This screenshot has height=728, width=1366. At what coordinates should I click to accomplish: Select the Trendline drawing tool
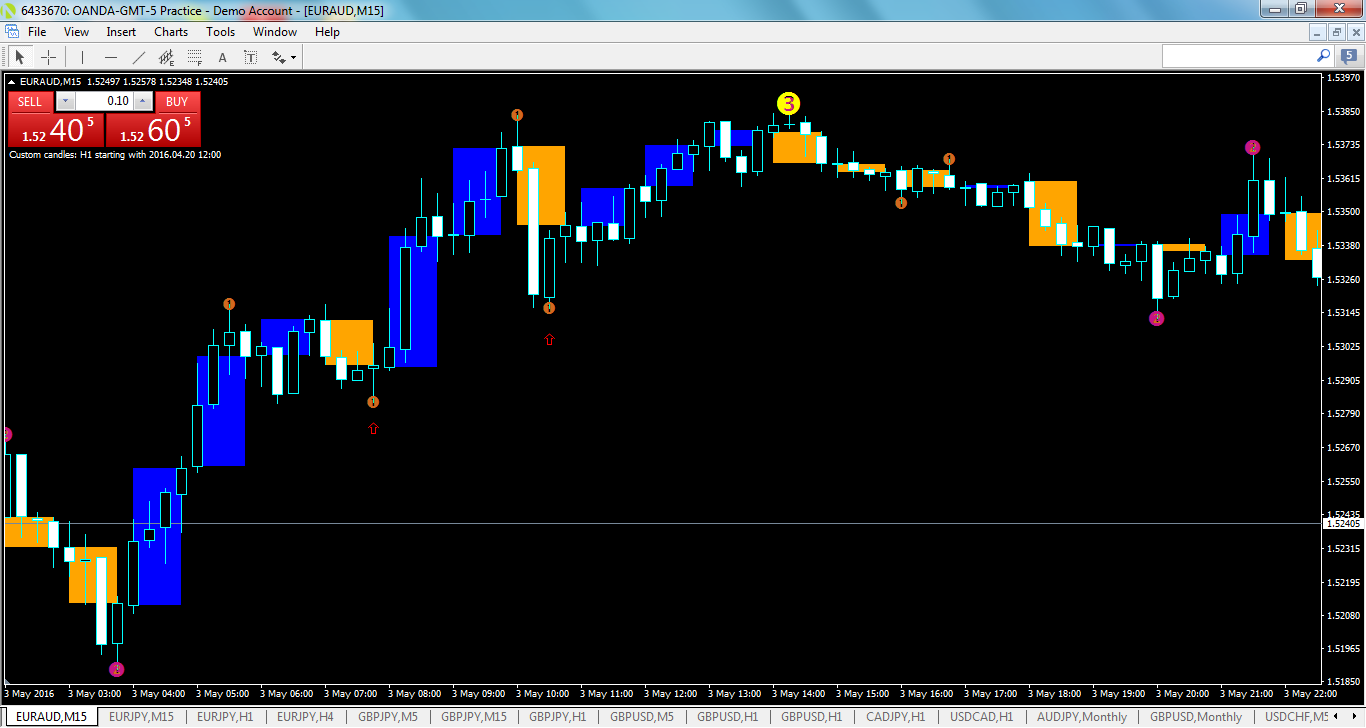click(138, 57)
